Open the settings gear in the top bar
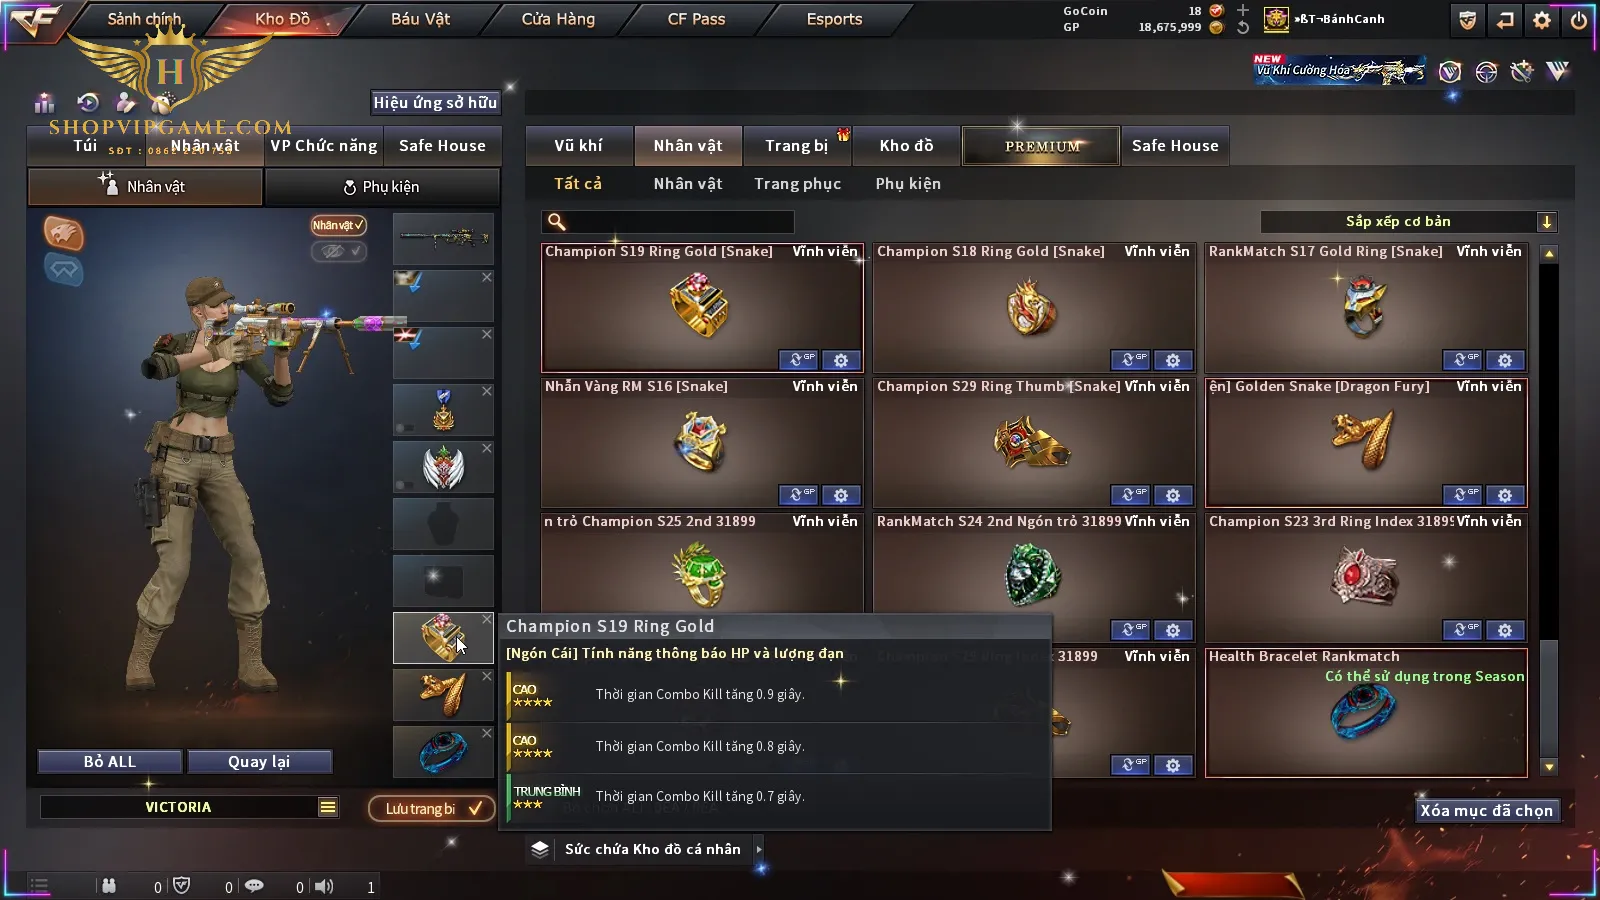The height and width of the screenshot is (900, 1600). 1542,20
